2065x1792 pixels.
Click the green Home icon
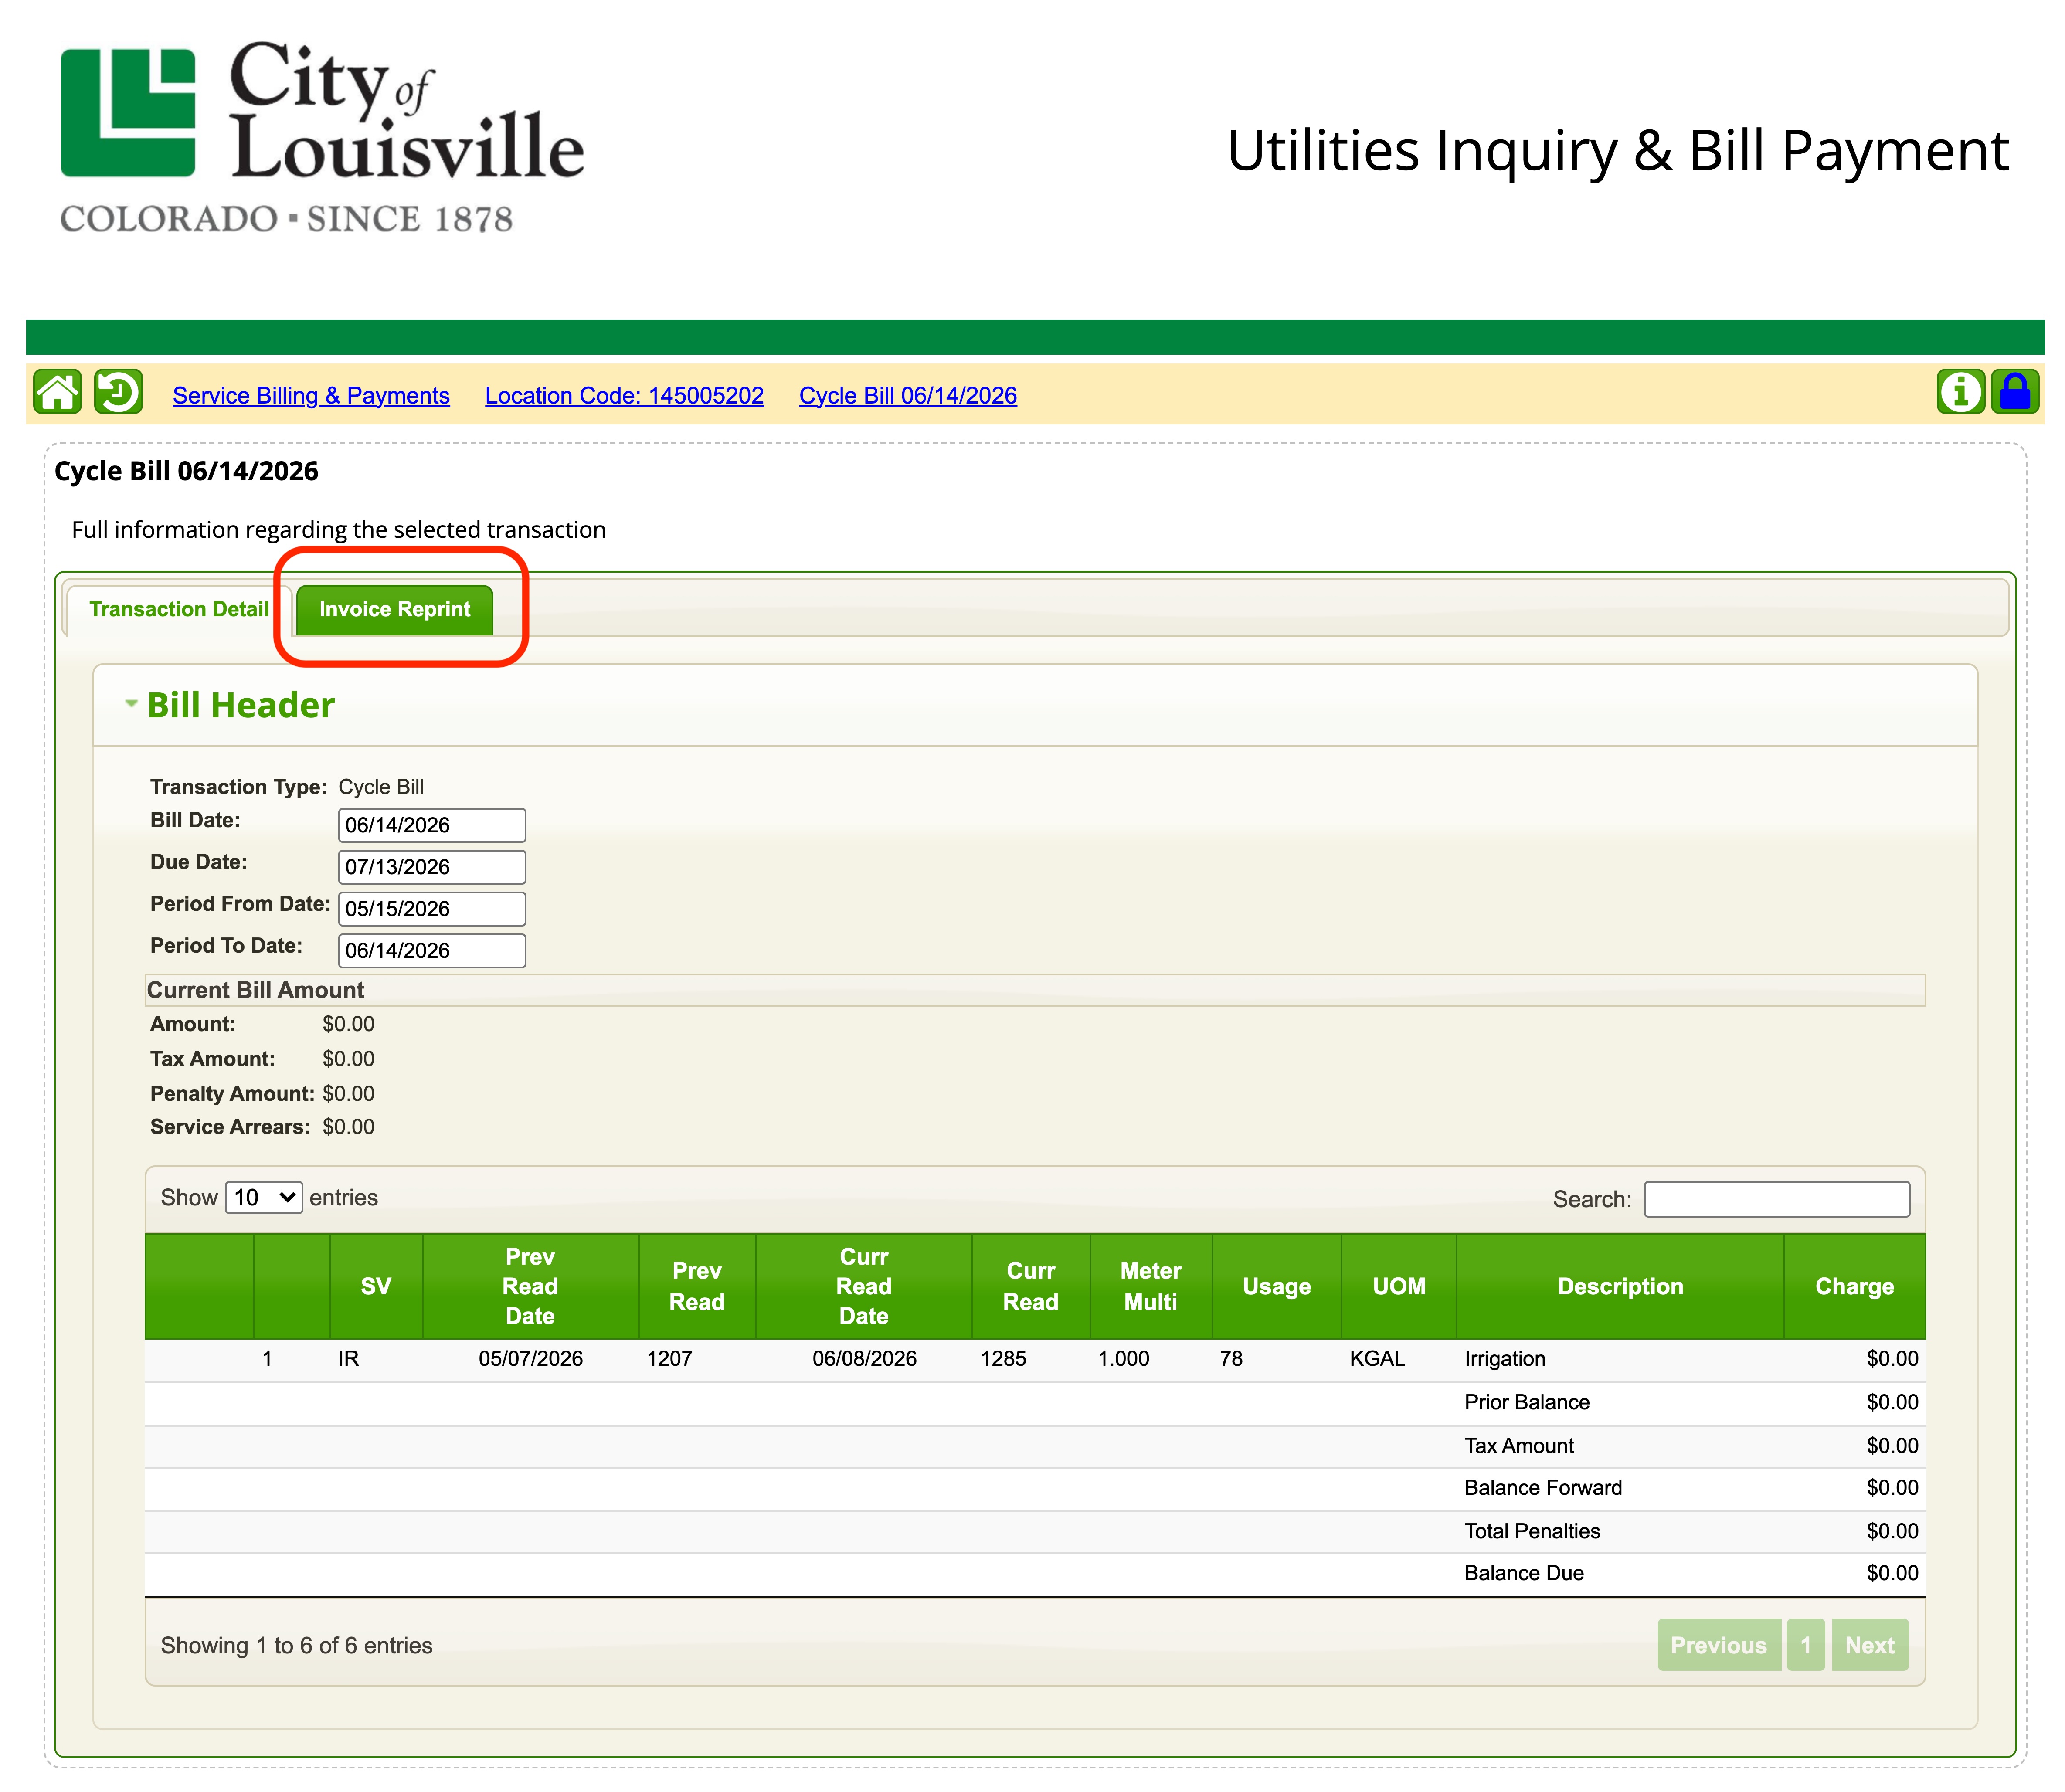pyautogui.click(x=57, y=392)
